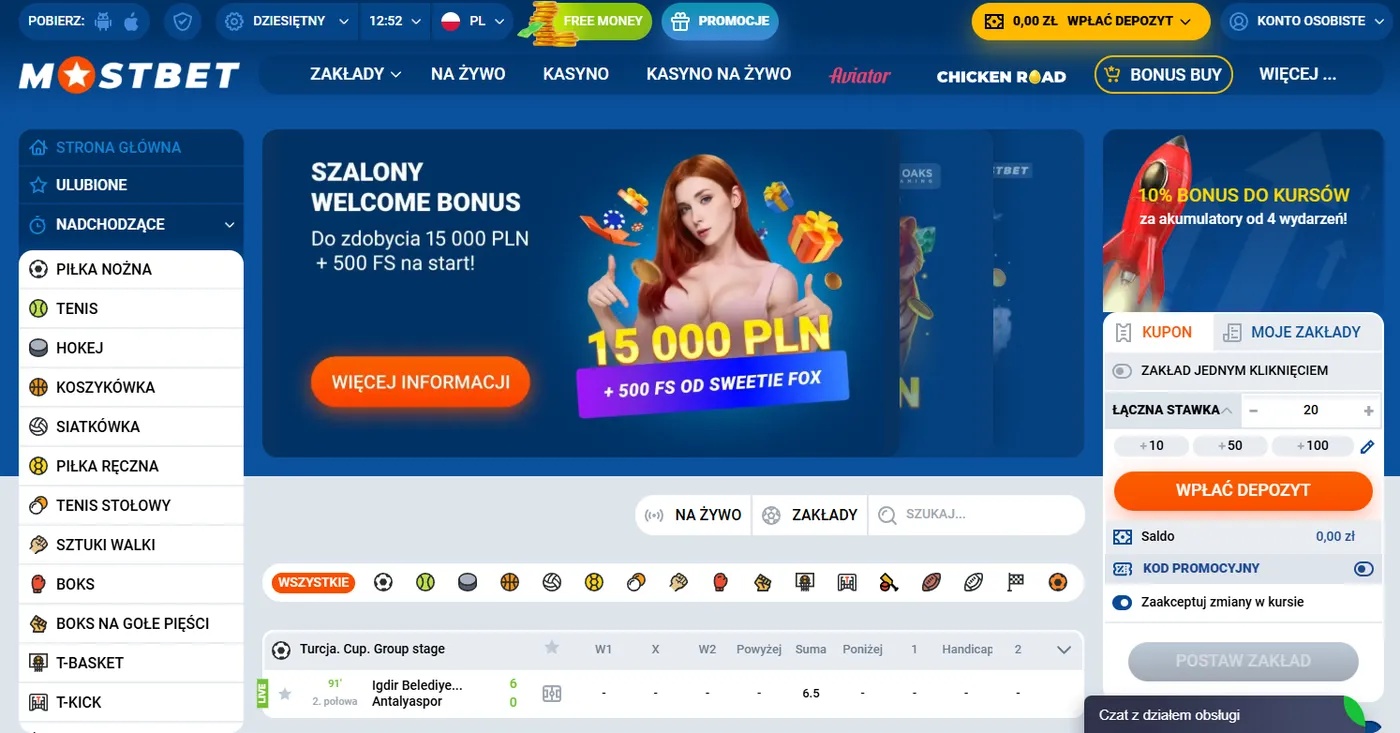The width and height of the screenshot is (1400, 733).
Task: Collapse the Turcja Cup Group stage section
Action: tap(1064, 650)
